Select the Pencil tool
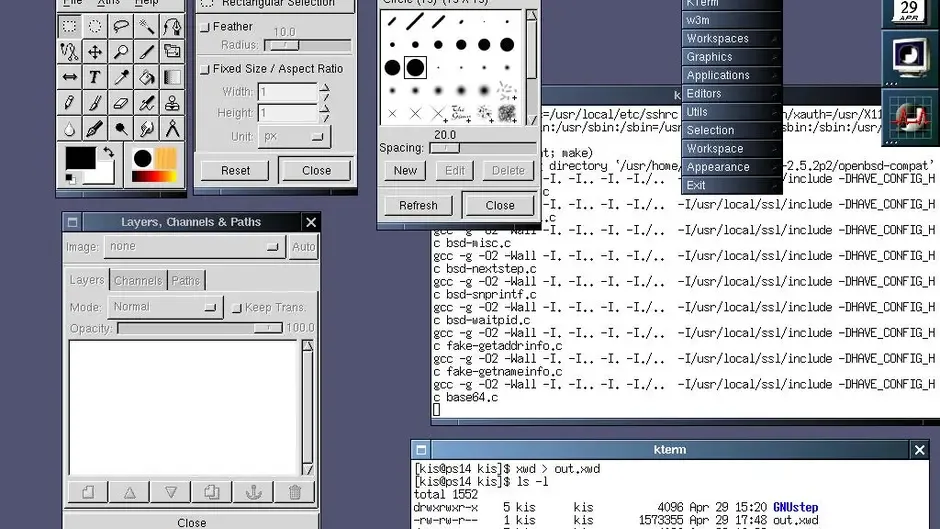940x529 pixels. (x=70, y=103)
